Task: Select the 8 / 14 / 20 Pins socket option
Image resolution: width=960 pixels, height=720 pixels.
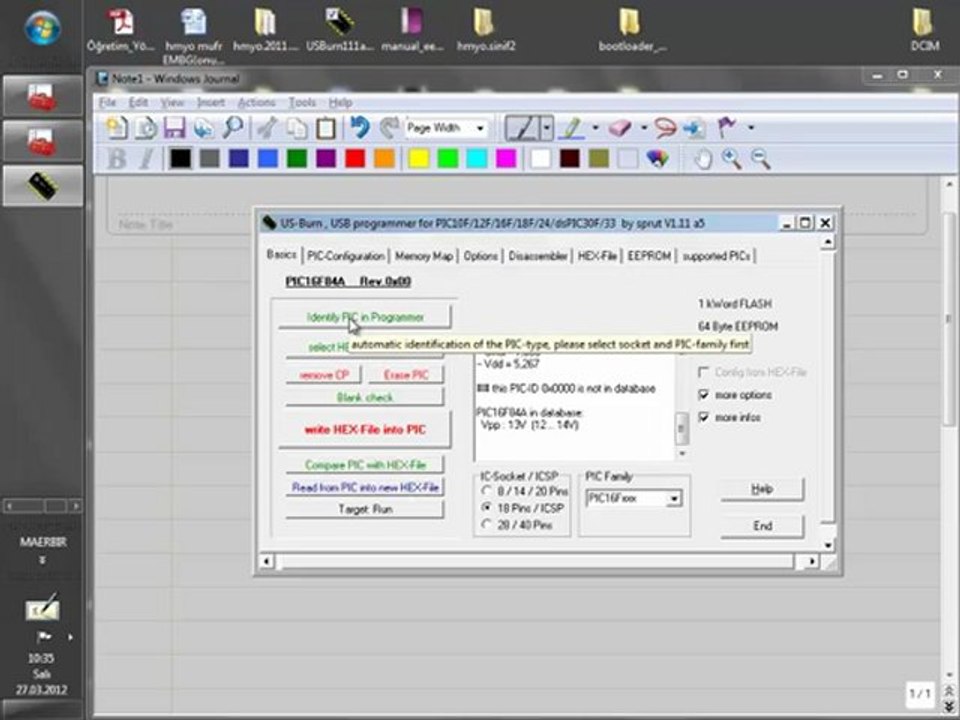Action: (487, 491)
